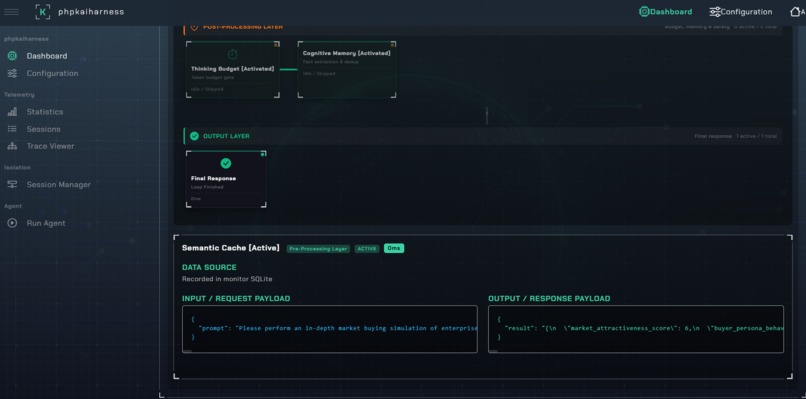
Task: Click the OUTPUT / RESPONSE PAYLOAD heading
Action: (549, 298)
